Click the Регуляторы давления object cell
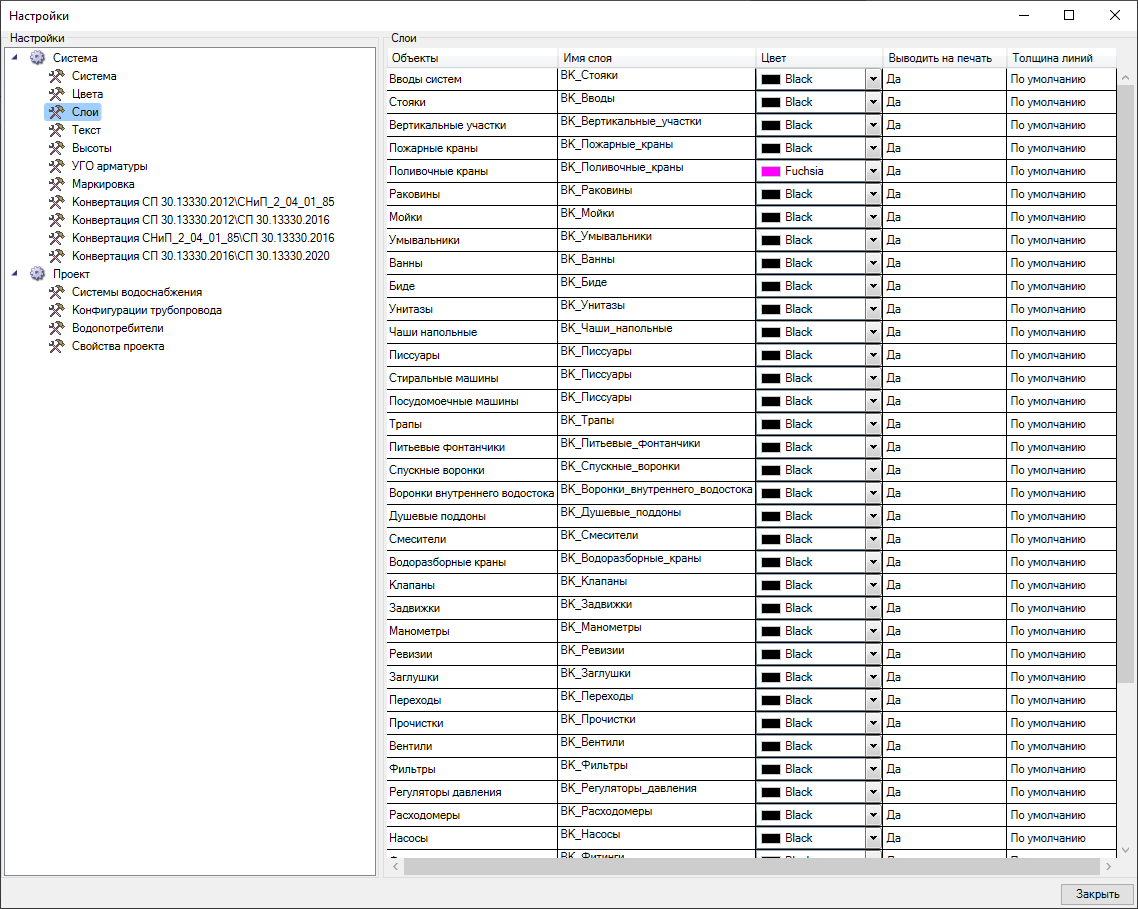Screen dimensions: 1138x909 (472, 792)
